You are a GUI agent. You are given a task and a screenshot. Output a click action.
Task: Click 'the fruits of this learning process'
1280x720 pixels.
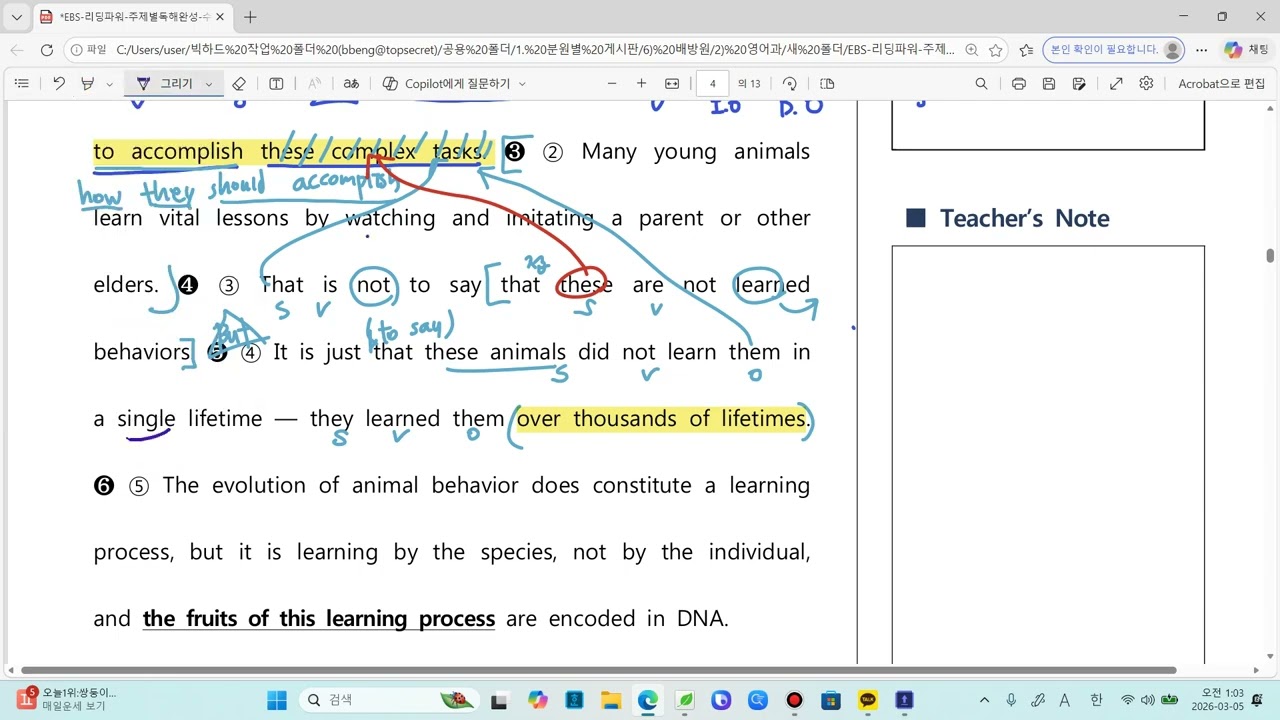click(319, 618)
